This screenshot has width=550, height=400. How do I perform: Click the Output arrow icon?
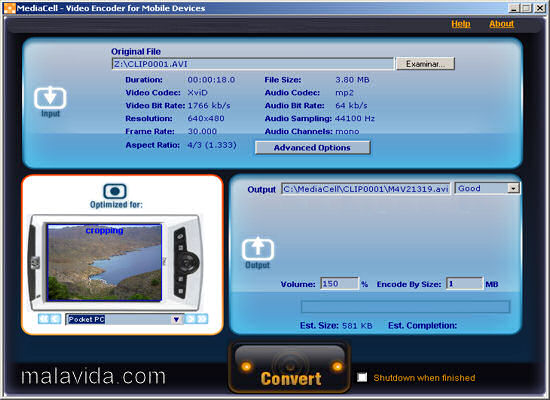click(258, 248)
